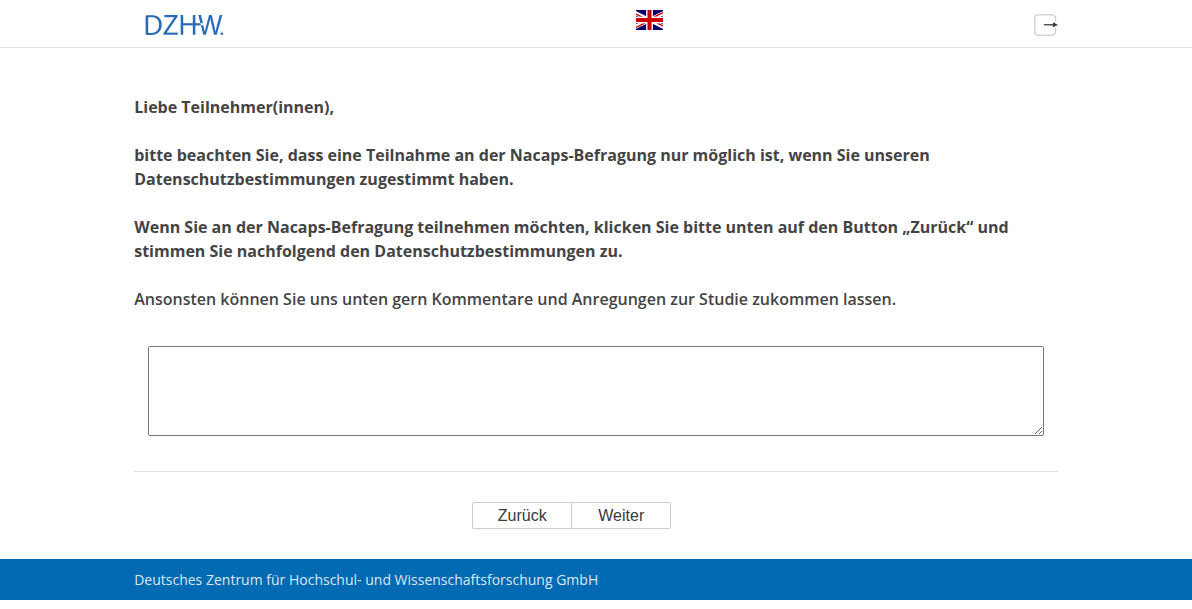Click the sentence starting "Ansonsten können Sie uns"
1192x609 pixels.
pyautogui.click(x=515, y=300)
